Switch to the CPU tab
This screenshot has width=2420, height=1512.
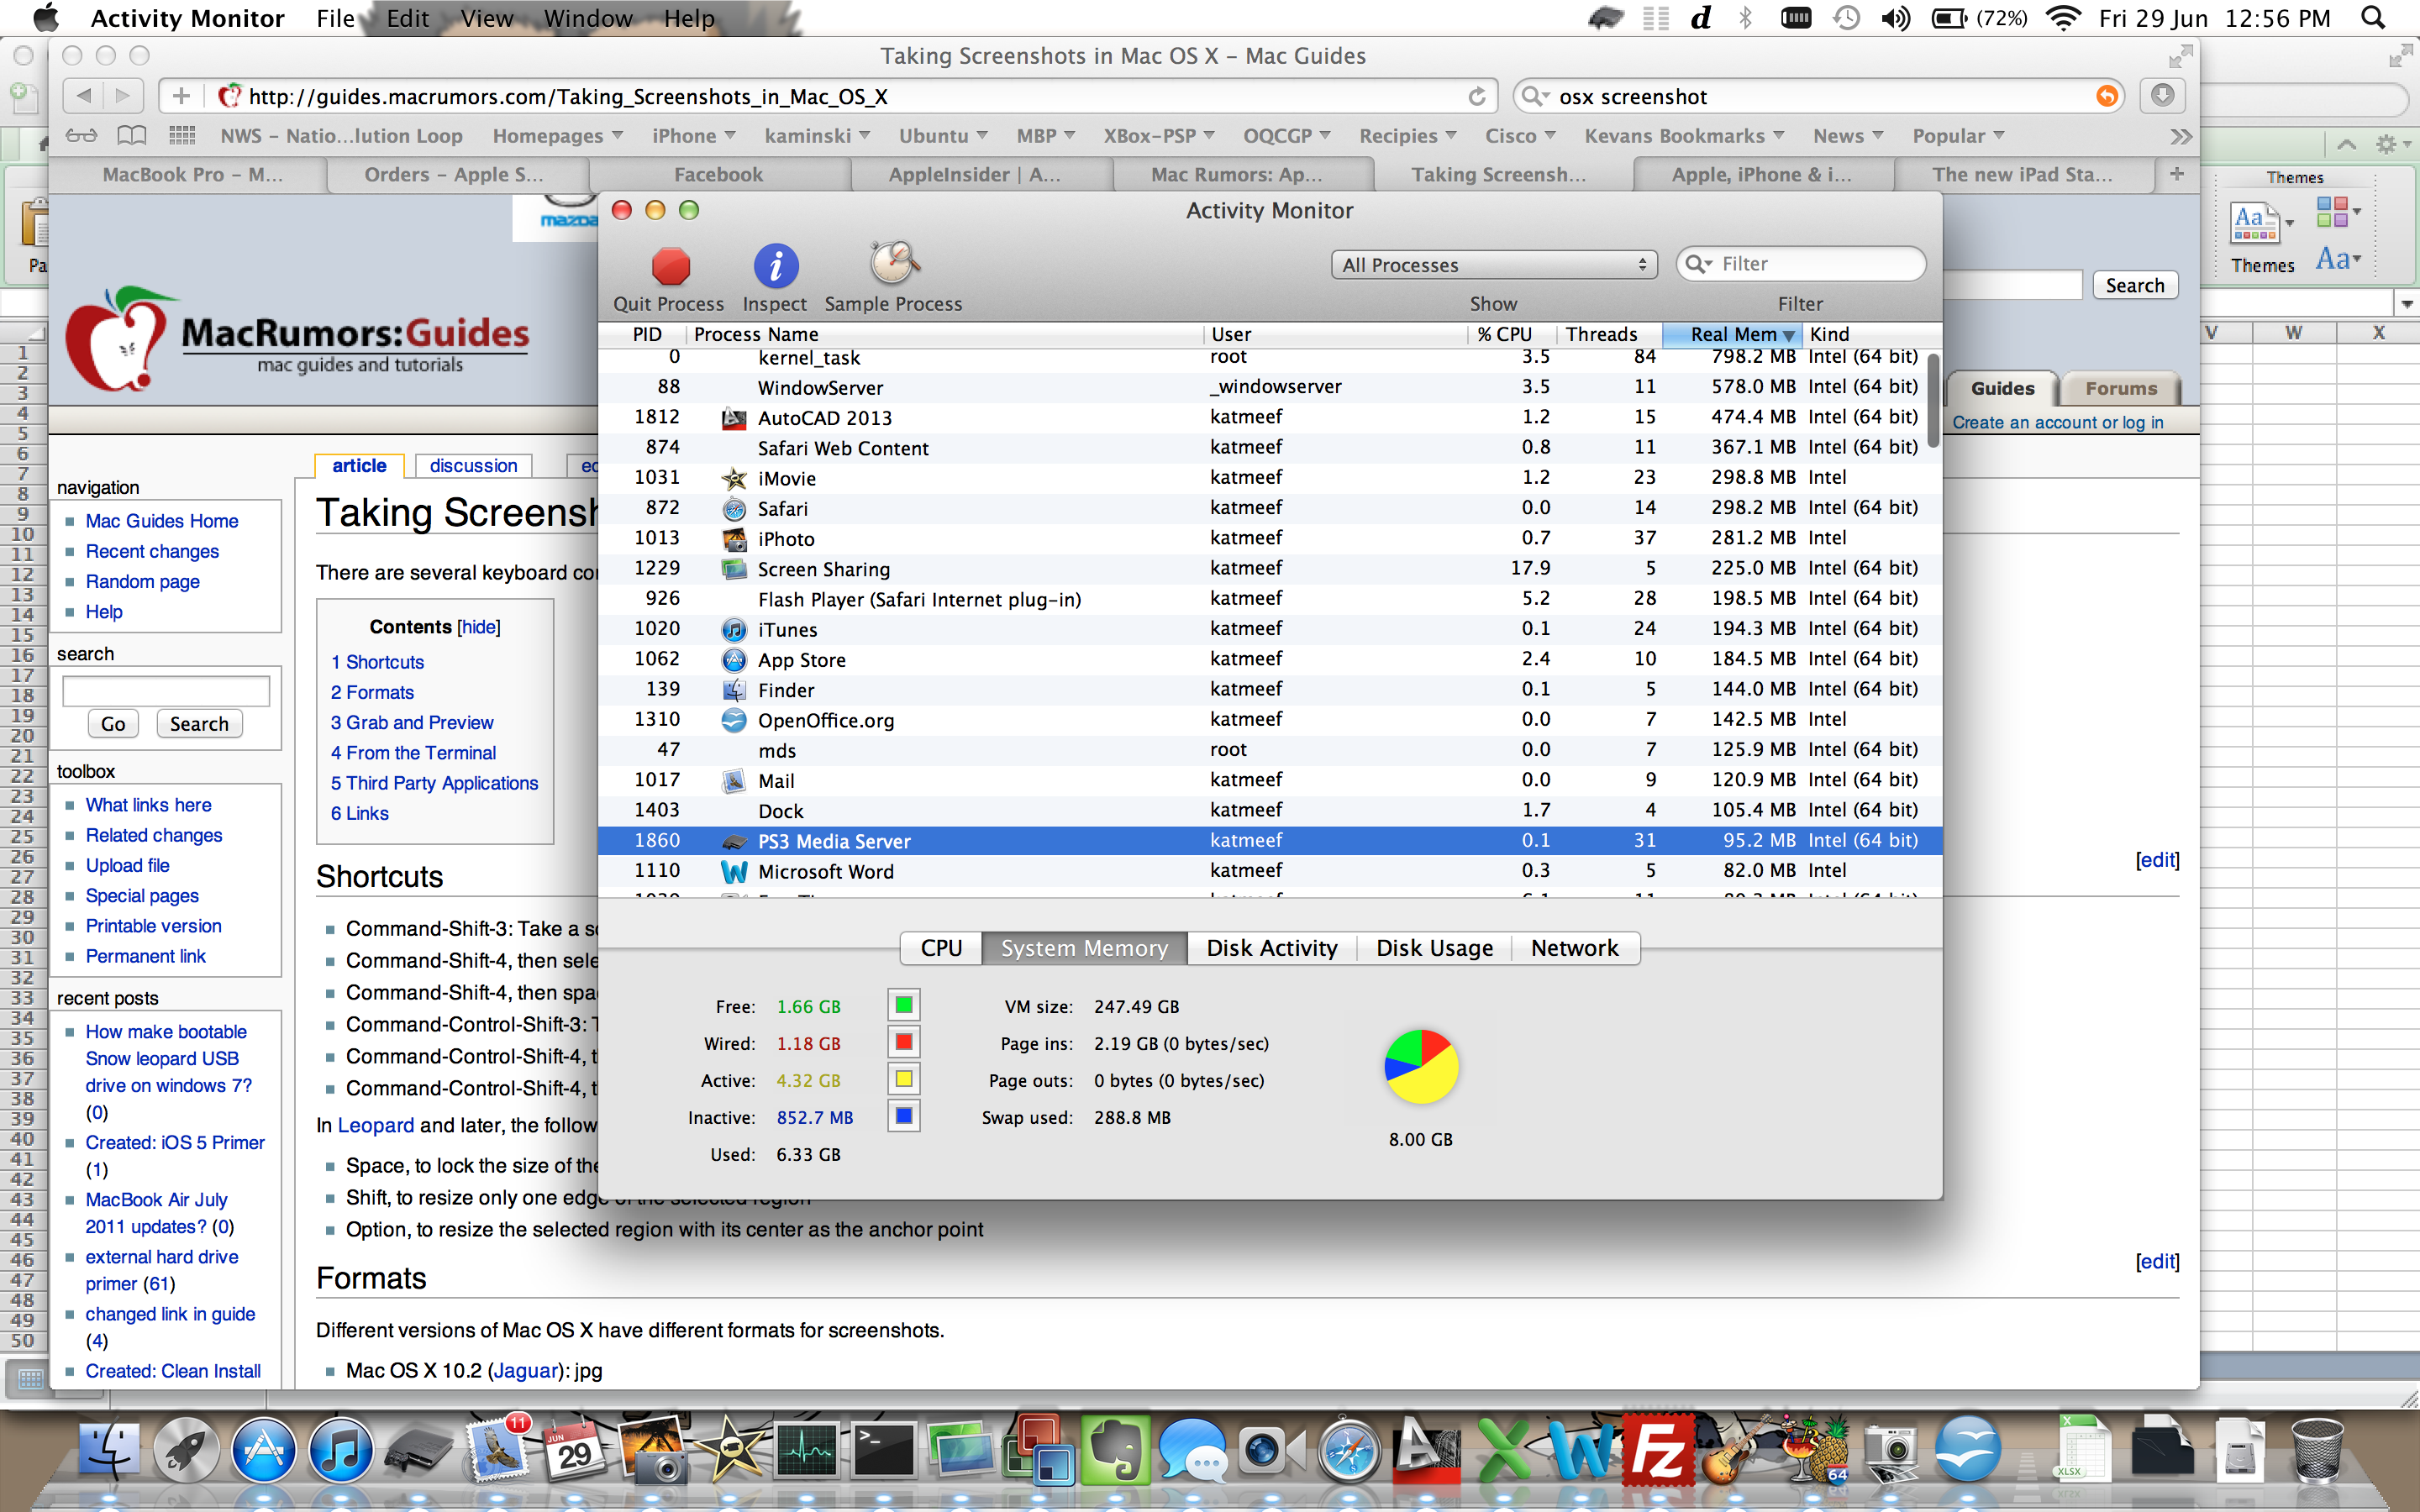click(941, 948)
